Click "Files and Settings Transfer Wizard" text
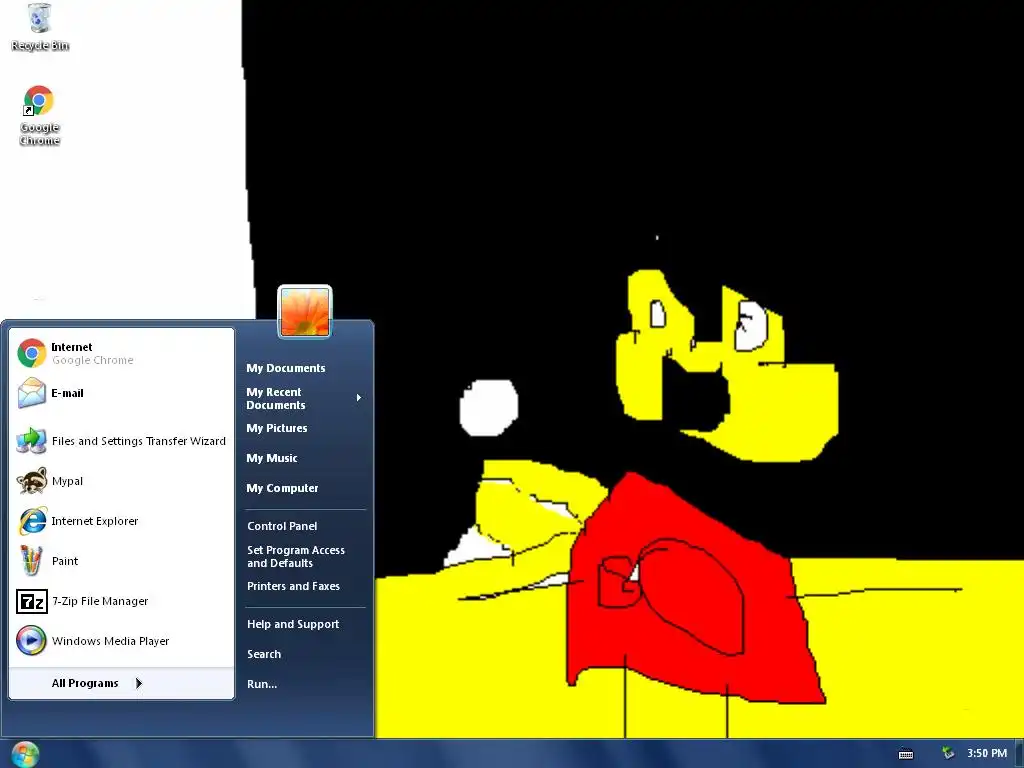This screenshot has width=1024, height=768. [138, 441]
